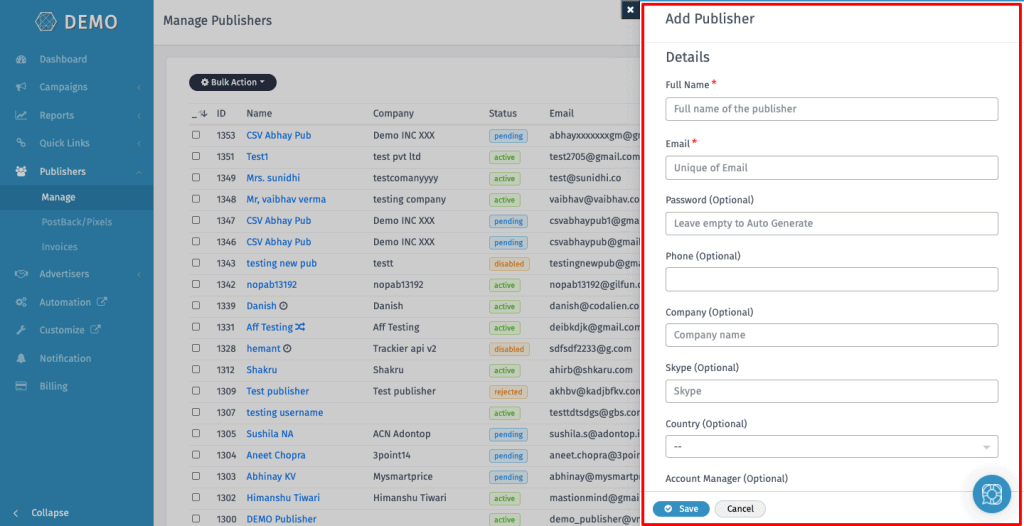Viewport: 1024px width, 526px height.
Task: Open PostBack/Pixels submenu item
Action: pos(77,222)
